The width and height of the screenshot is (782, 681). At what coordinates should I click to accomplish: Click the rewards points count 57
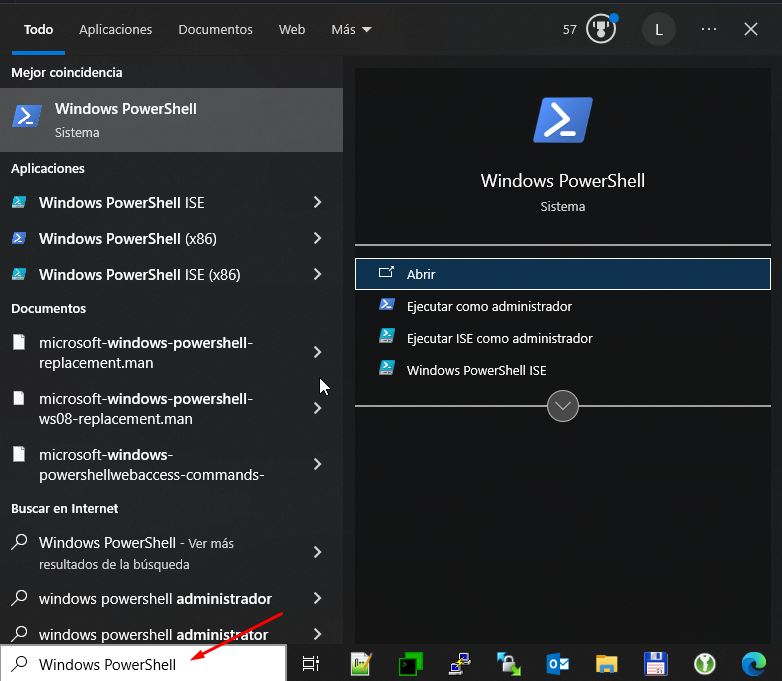point(570,30)
